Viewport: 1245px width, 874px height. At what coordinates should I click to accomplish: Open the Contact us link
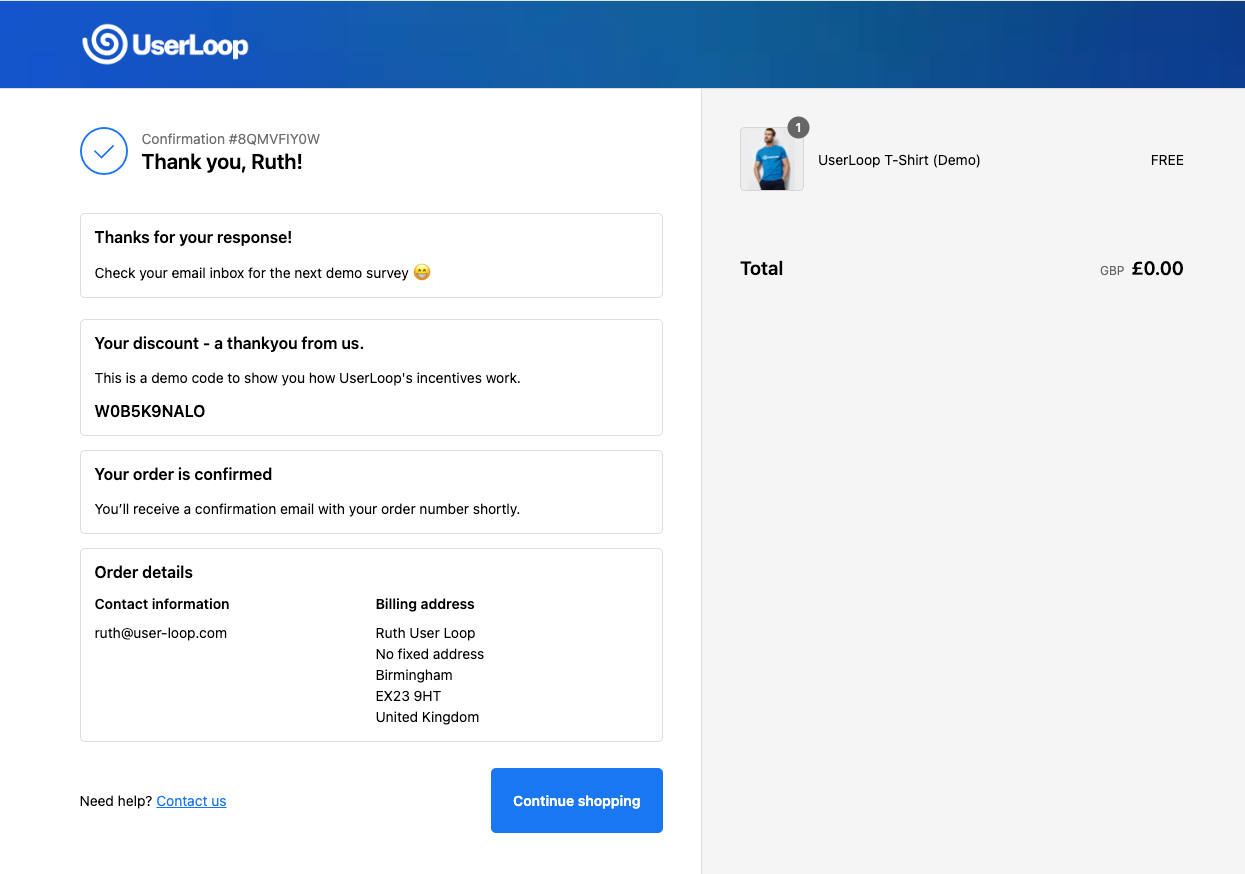coord(191,801)
